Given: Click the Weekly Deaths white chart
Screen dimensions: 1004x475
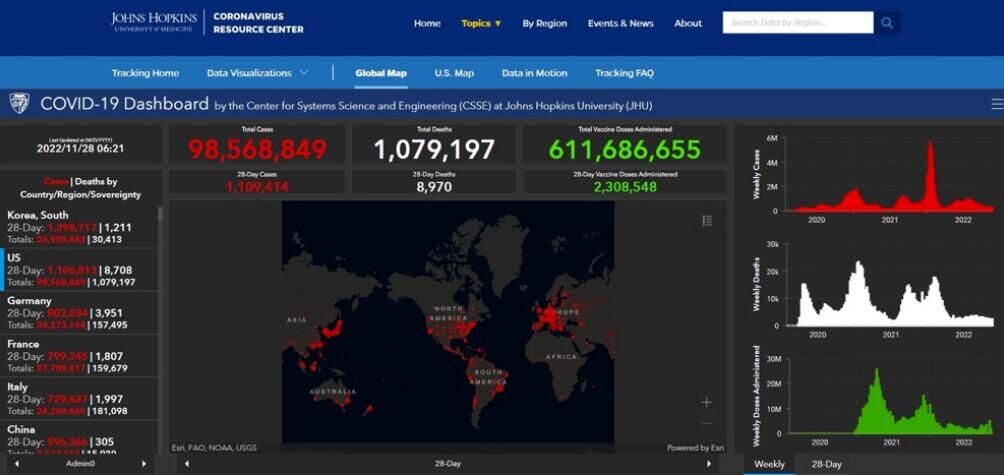Looking at the screenshot, I should (x=887, y=283).
